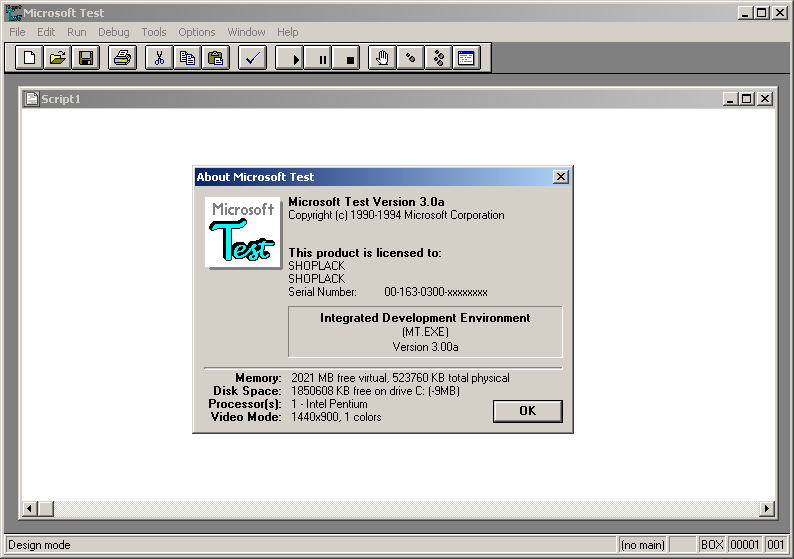Screen dimensions: 794x559
Task: Click the Disk Space value '1850608 KB free'
Action: pos(331,391)
